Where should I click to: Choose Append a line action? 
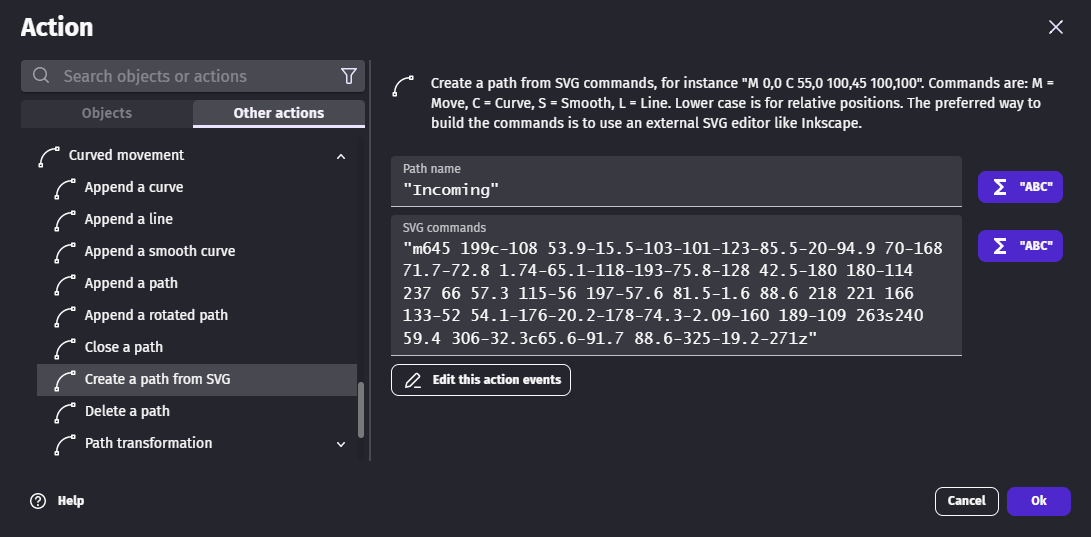(x=128, y=219)
